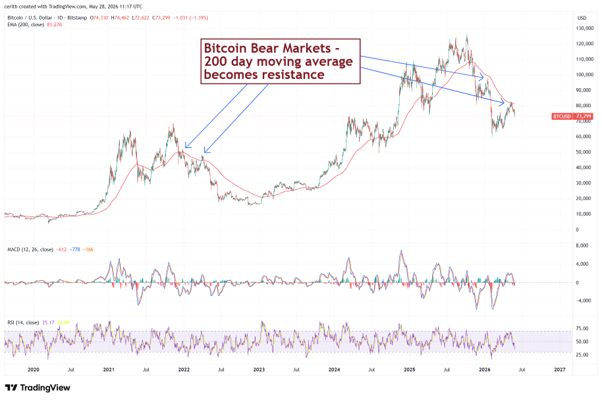Click the '10,000' price axis label

coord(585,214)
